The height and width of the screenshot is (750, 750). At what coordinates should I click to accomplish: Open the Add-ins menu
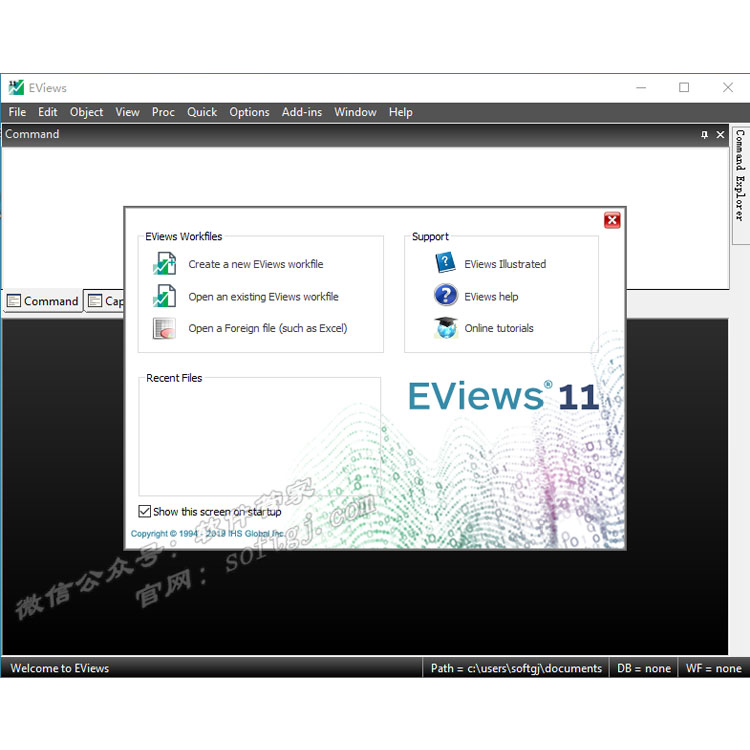click(x=302, y=112)
